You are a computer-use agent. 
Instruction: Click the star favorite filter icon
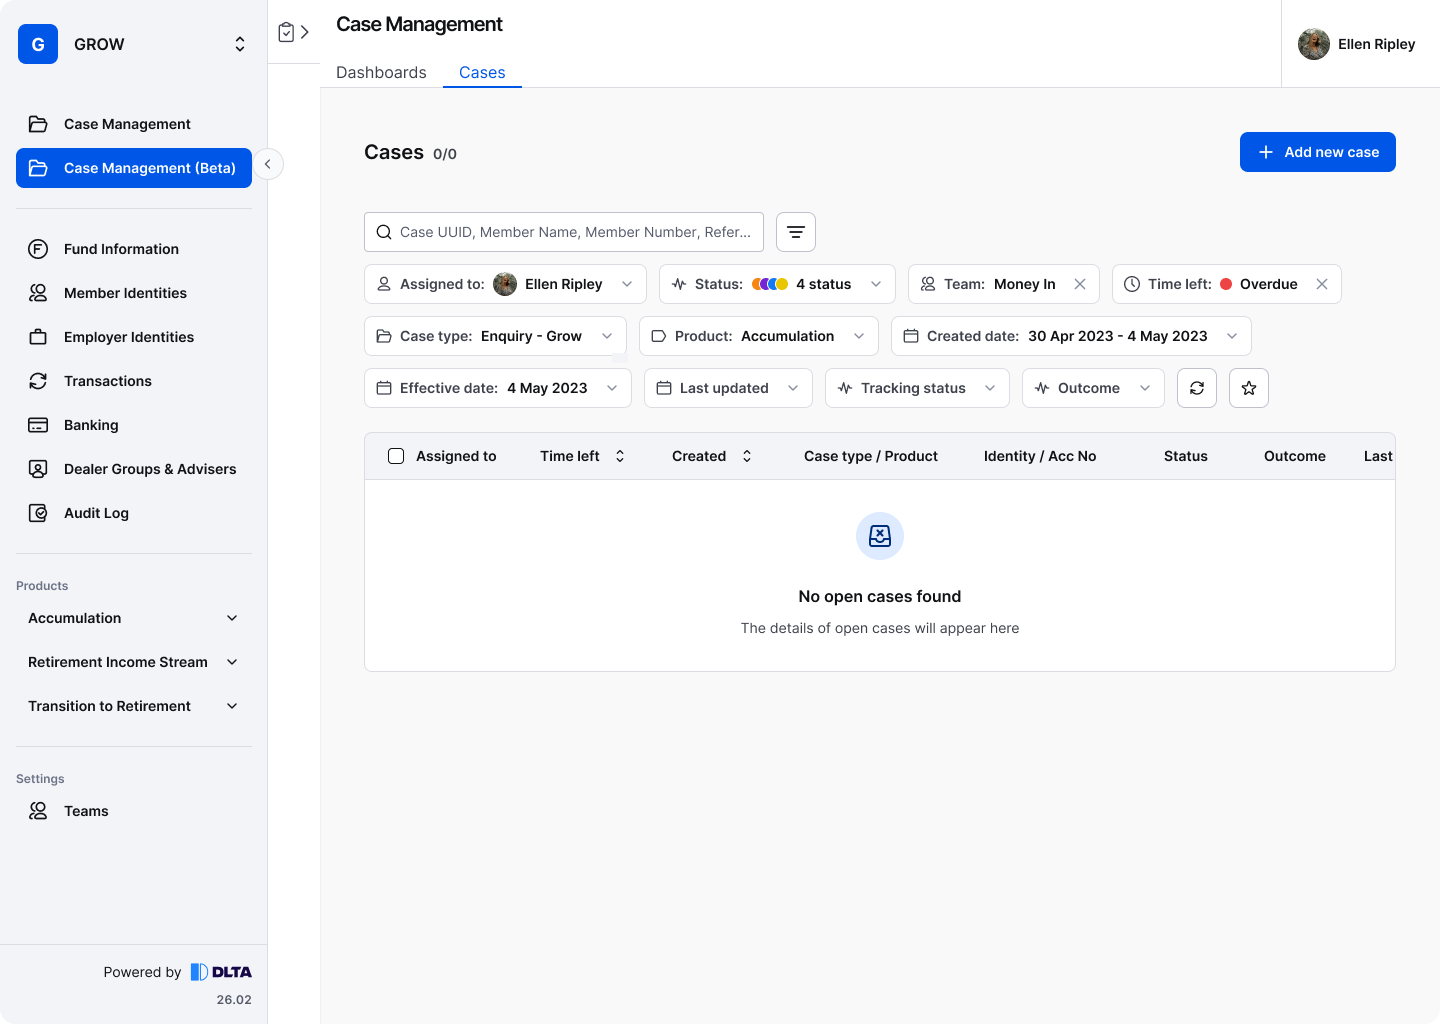point(1248,388)
